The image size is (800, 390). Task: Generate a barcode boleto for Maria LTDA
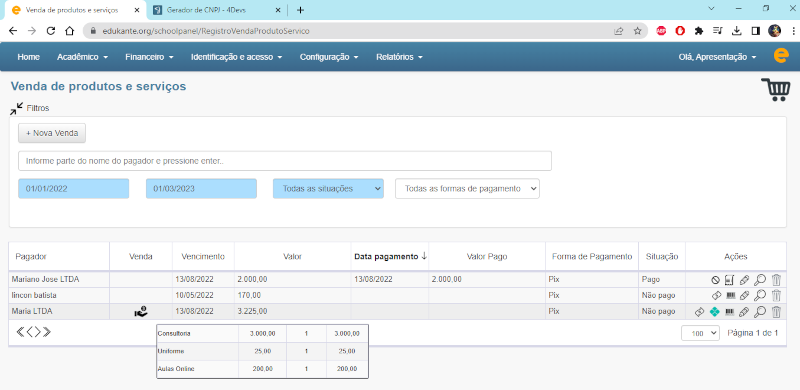pos(731,311)
